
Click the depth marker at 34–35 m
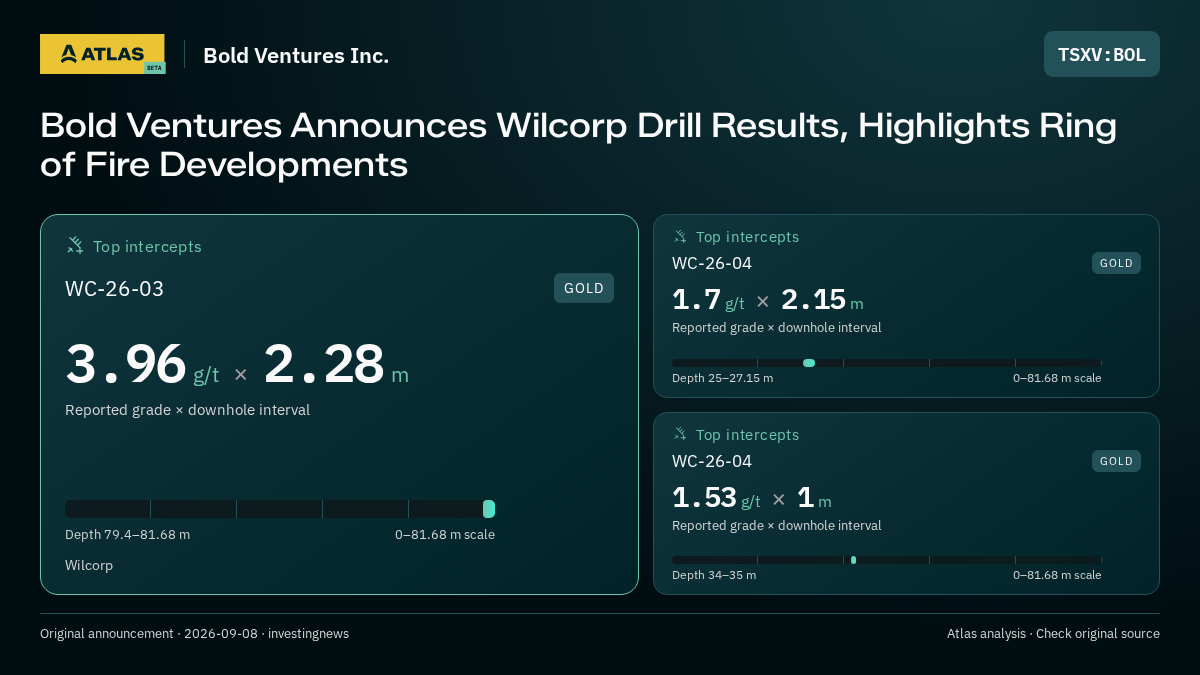click(x=853, y=560)
